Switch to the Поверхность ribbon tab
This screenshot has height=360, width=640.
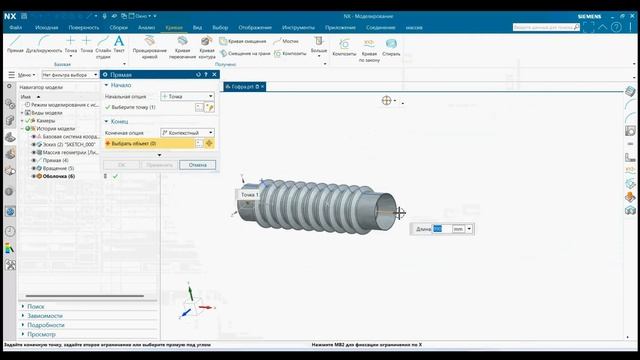click(84, 27)
